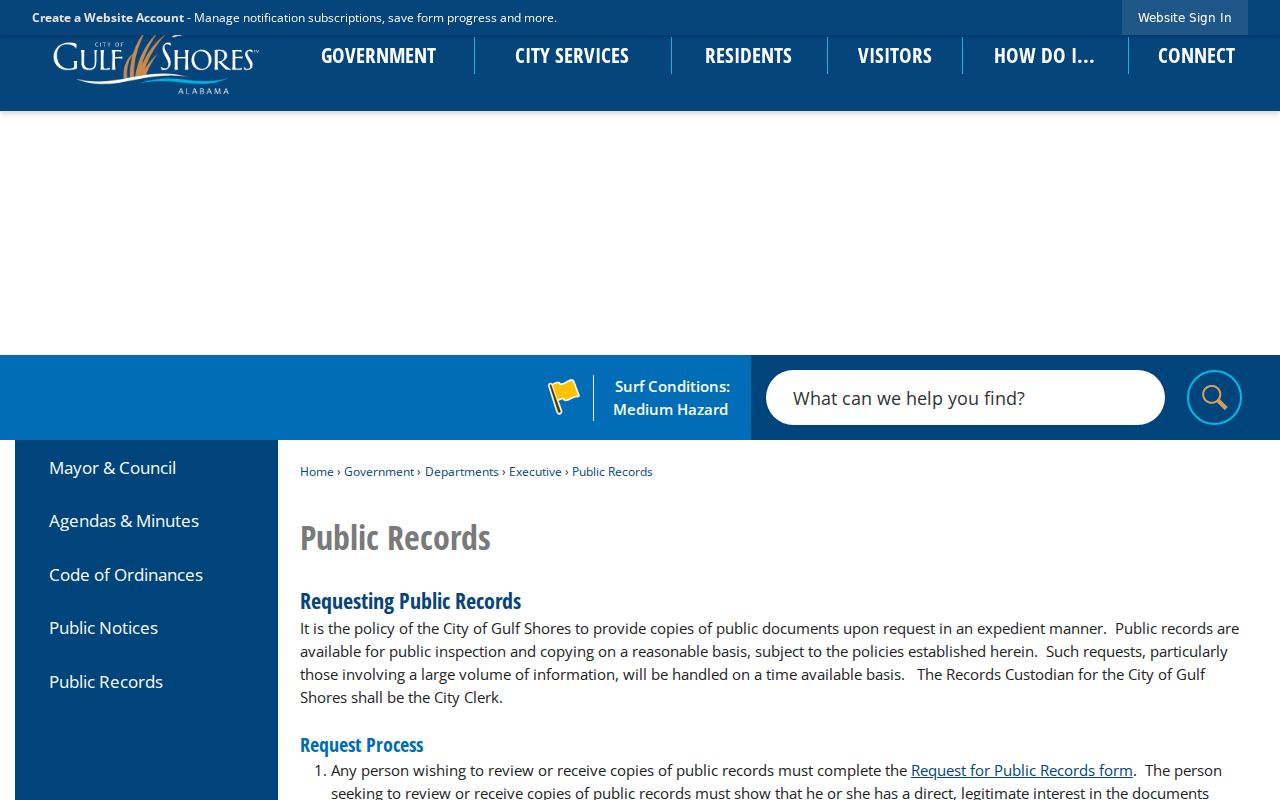The width and height of the screenshot is (1280, 800).
Task: Open Agendas & Minutes in the sidebar
Action: 124,520
